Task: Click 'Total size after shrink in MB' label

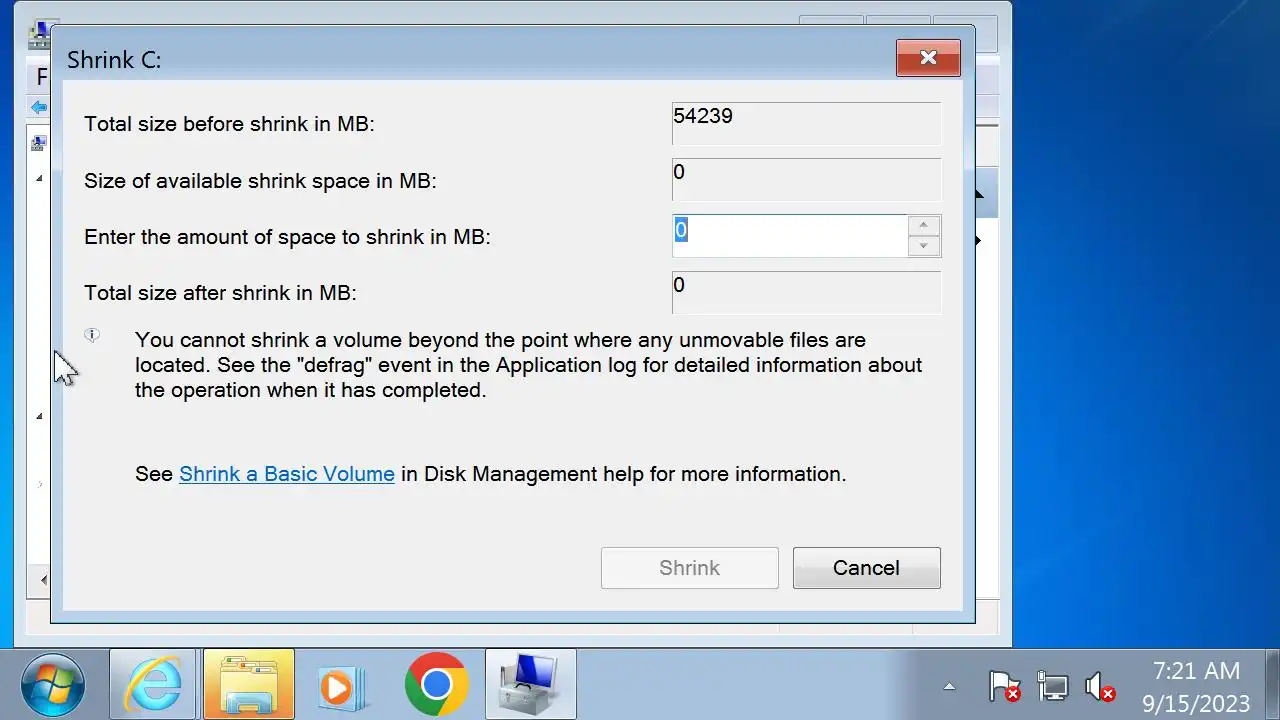Action: (220, 293)
